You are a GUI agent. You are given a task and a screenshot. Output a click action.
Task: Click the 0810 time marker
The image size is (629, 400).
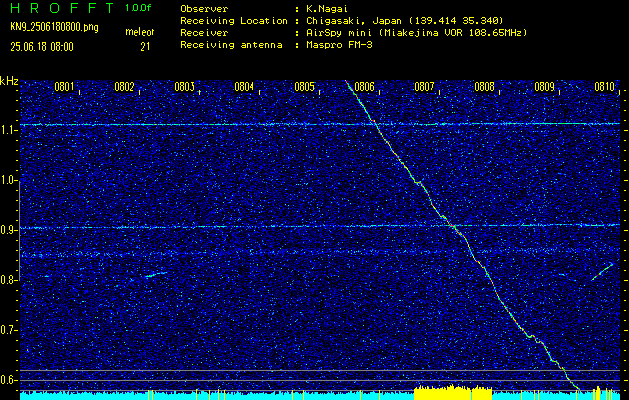[605, 87]
